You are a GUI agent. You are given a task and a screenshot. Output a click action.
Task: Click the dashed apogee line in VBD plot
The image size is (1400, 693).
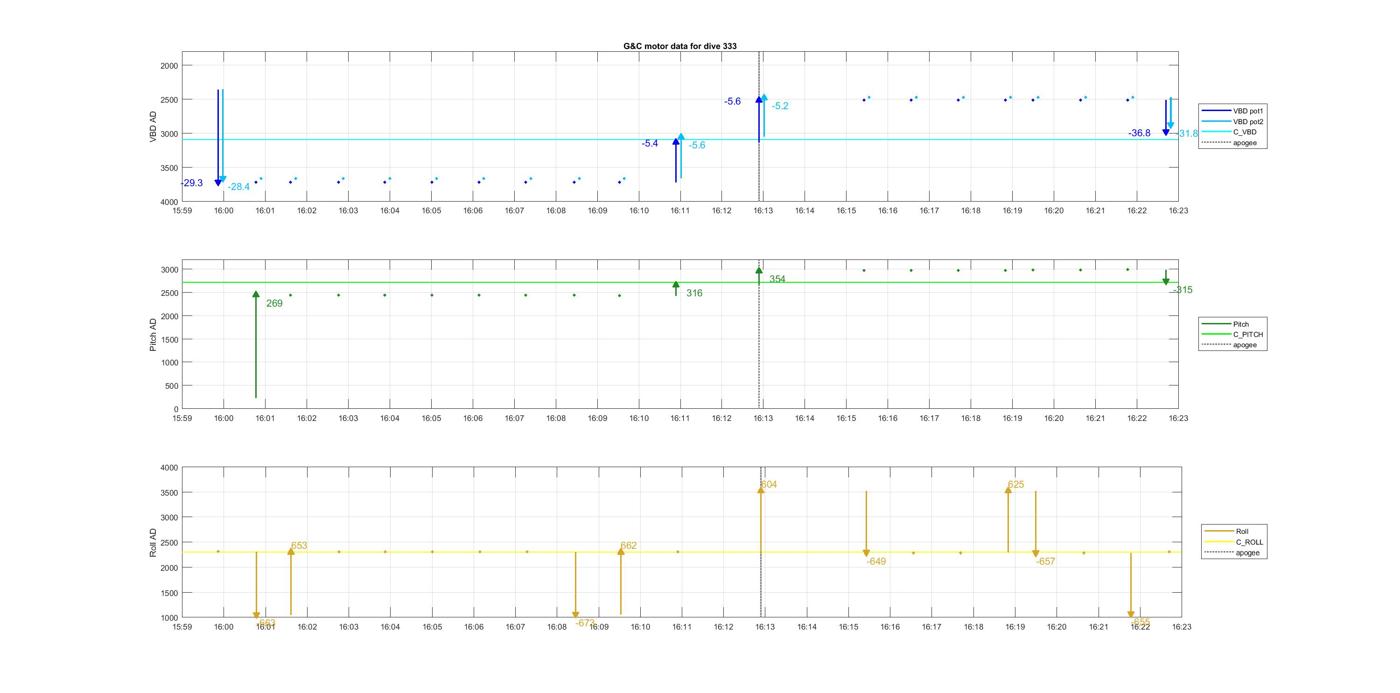coord(759,127)
